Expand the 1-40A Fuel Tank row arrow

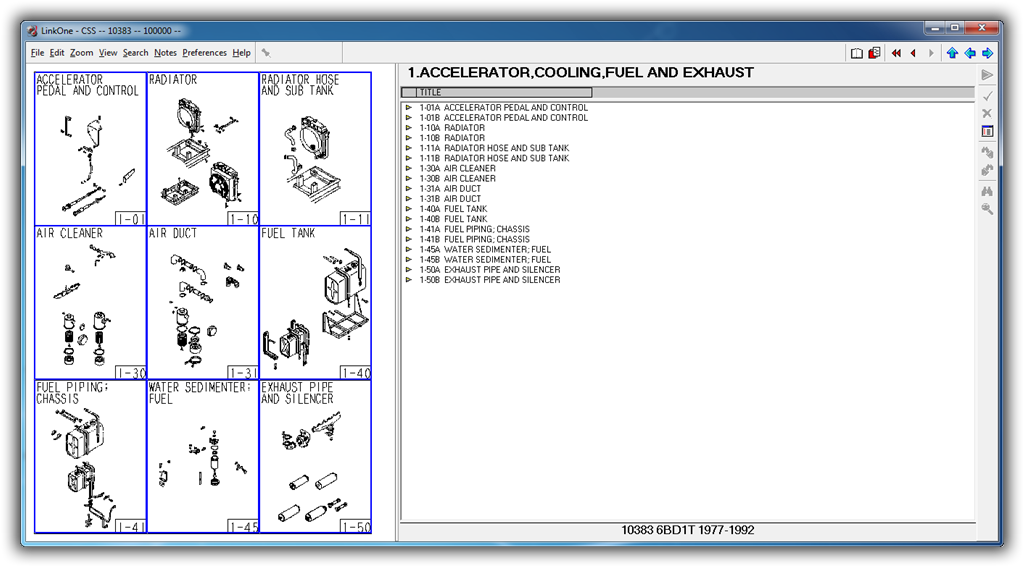click(409, 209)
